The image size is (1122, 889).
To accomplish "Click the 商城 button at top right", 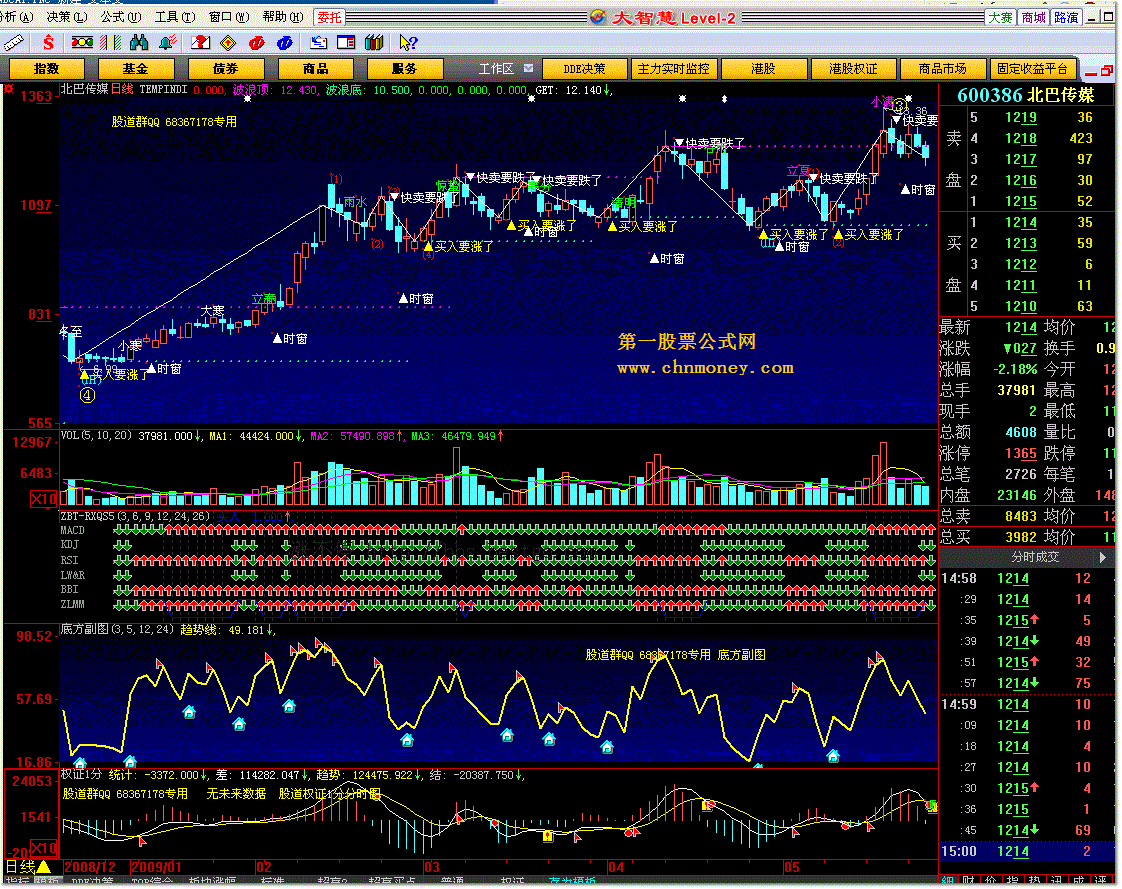I will (1033, 17).
